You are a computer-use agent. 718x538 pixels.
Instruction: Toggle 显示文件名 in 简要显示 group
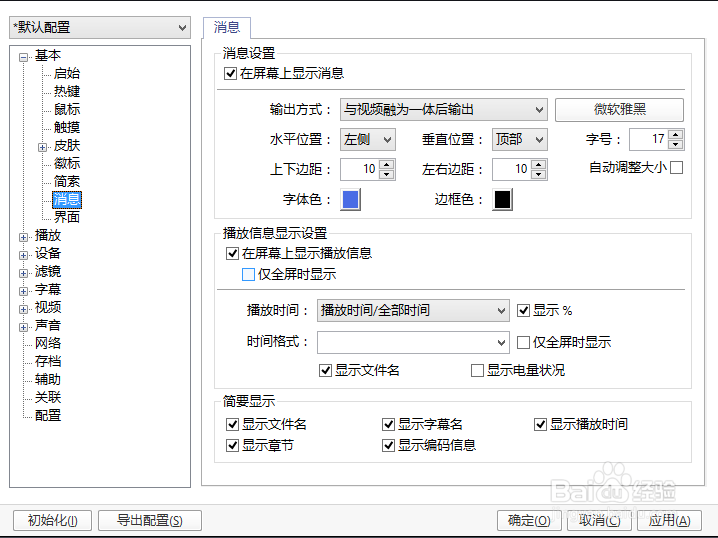tap(232, 424)
